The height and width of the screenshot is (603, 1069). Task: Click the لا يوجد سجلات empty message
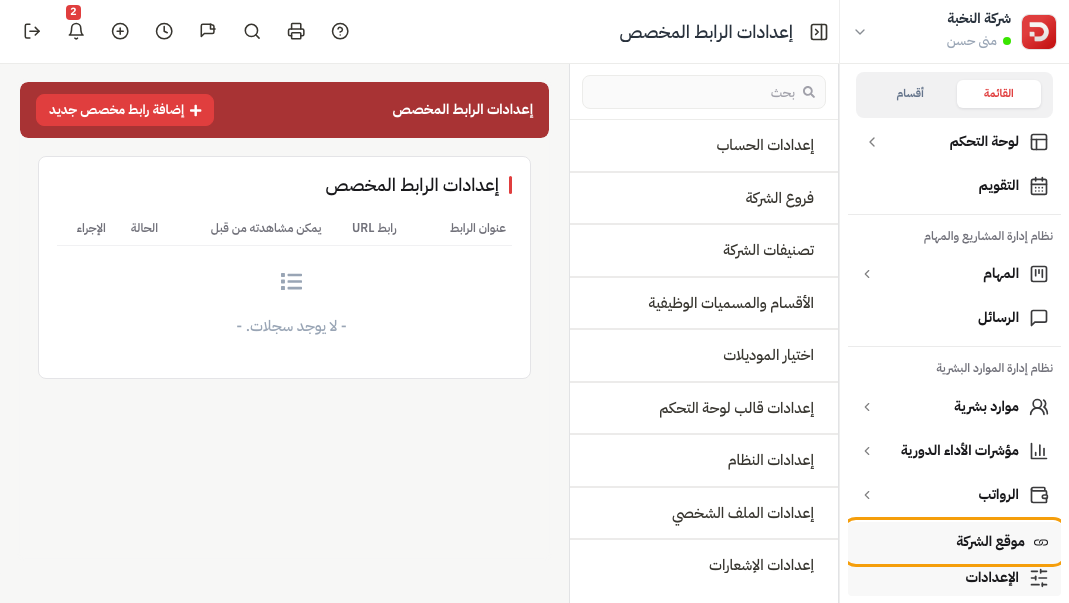point(291,327)
